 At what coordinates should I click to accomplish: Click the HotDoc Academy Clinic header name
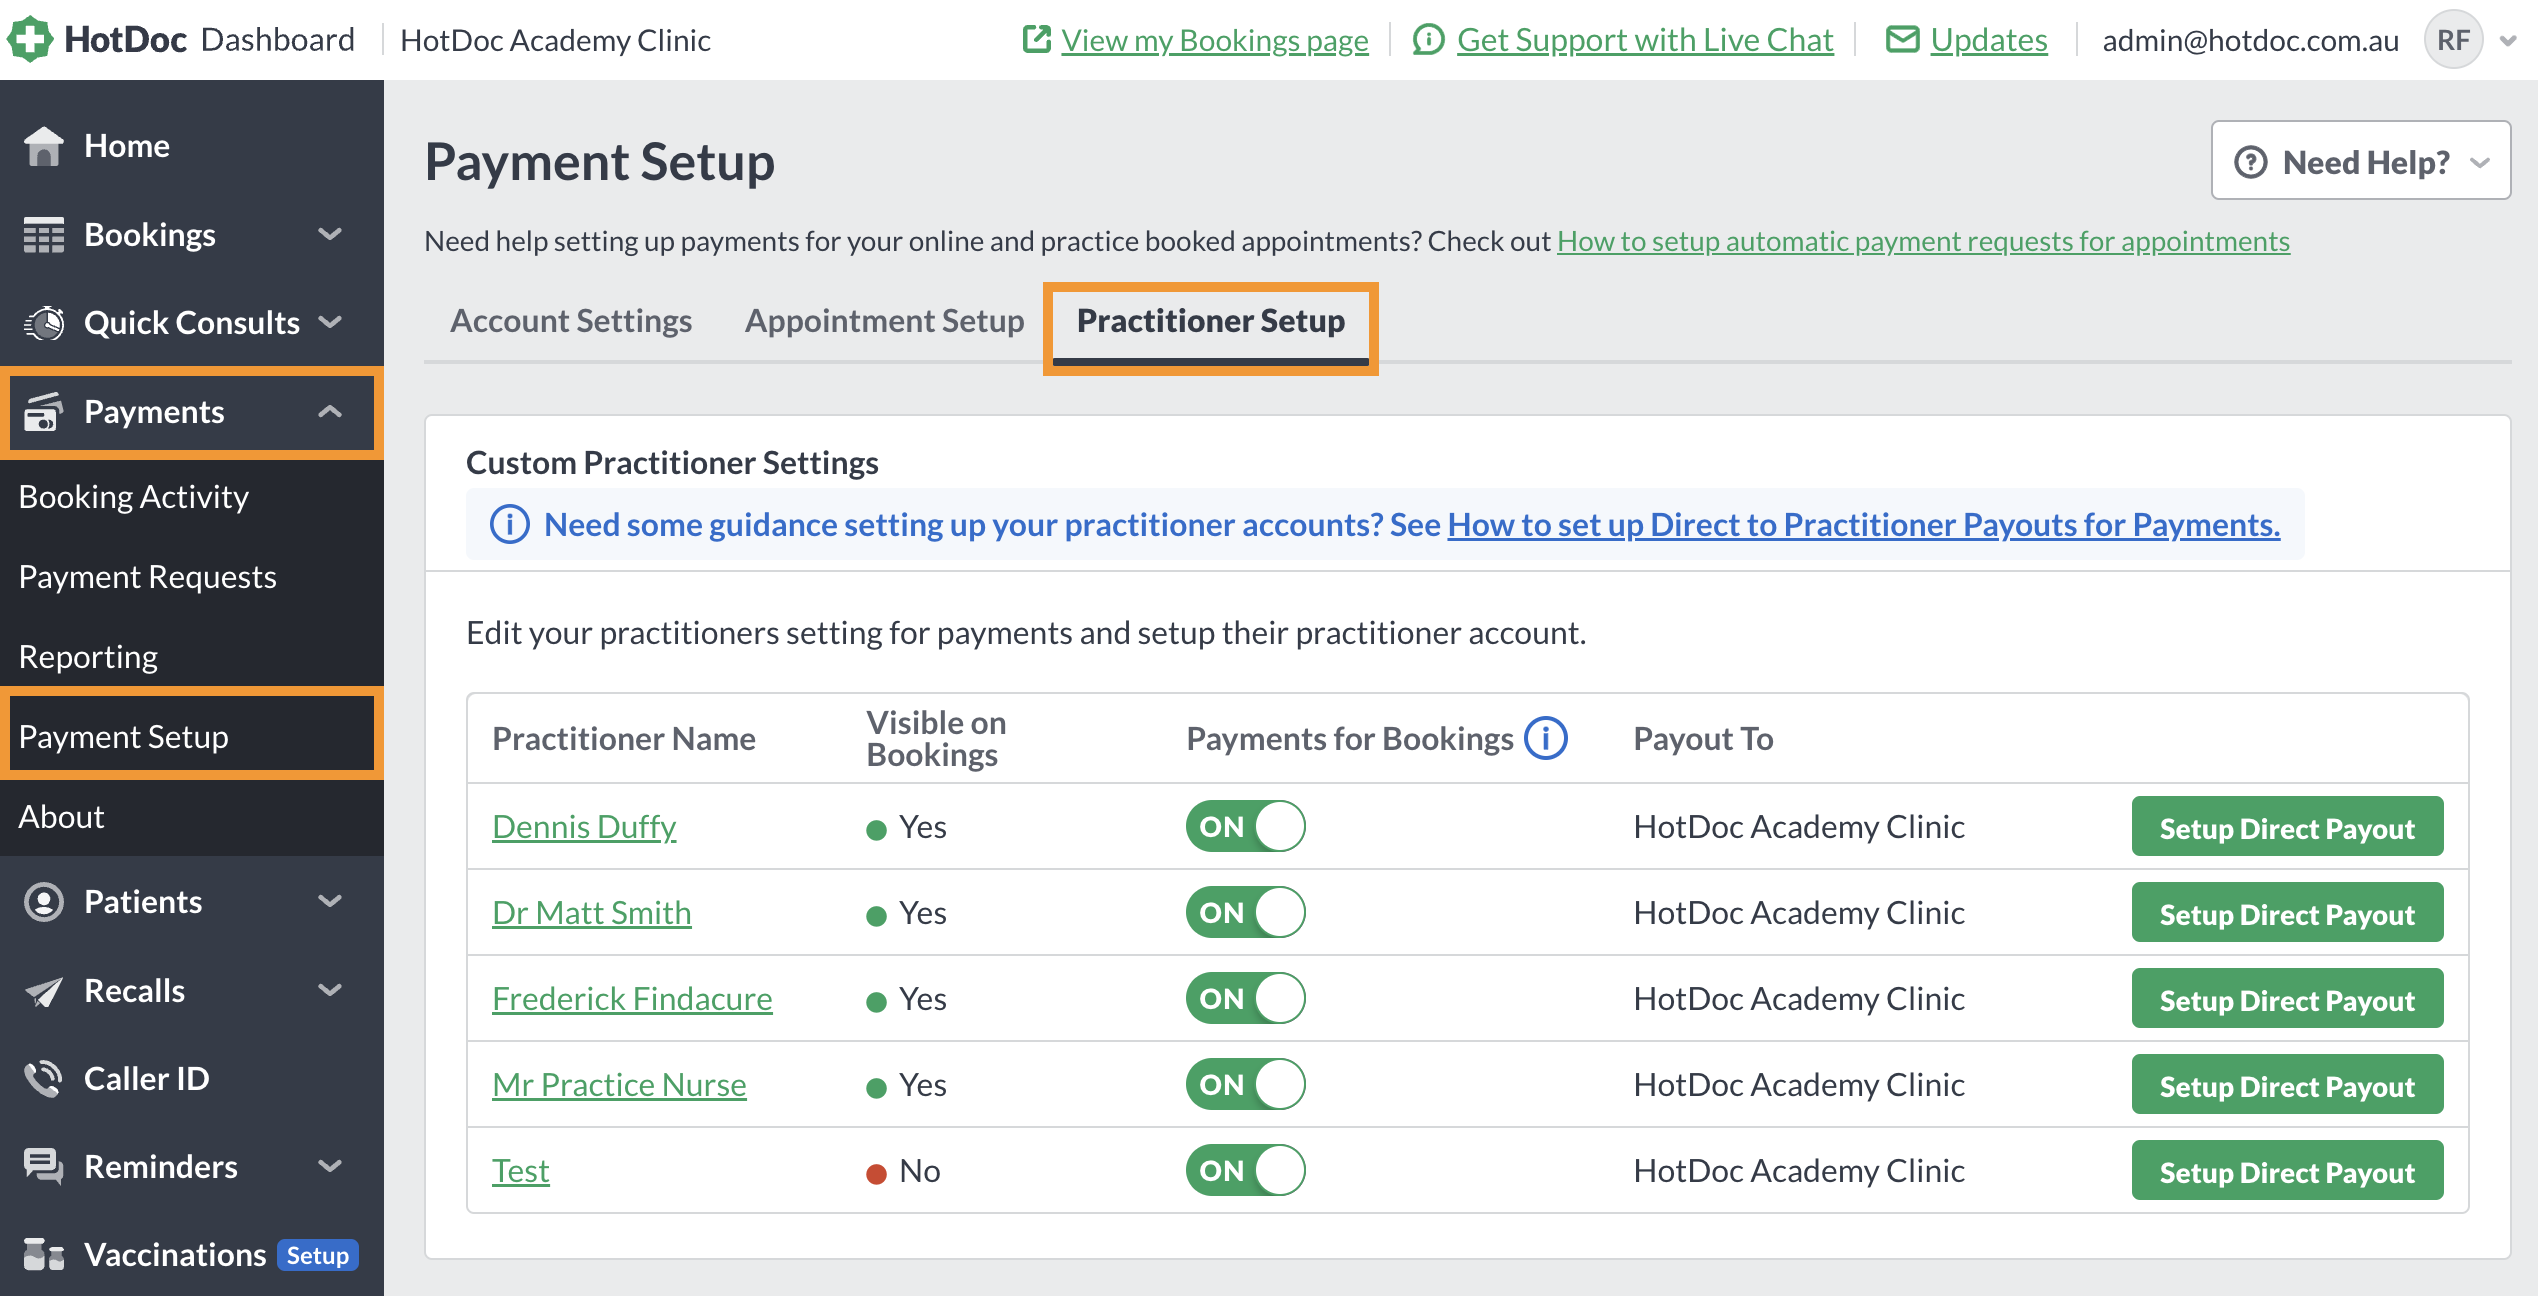click(555, 40)
